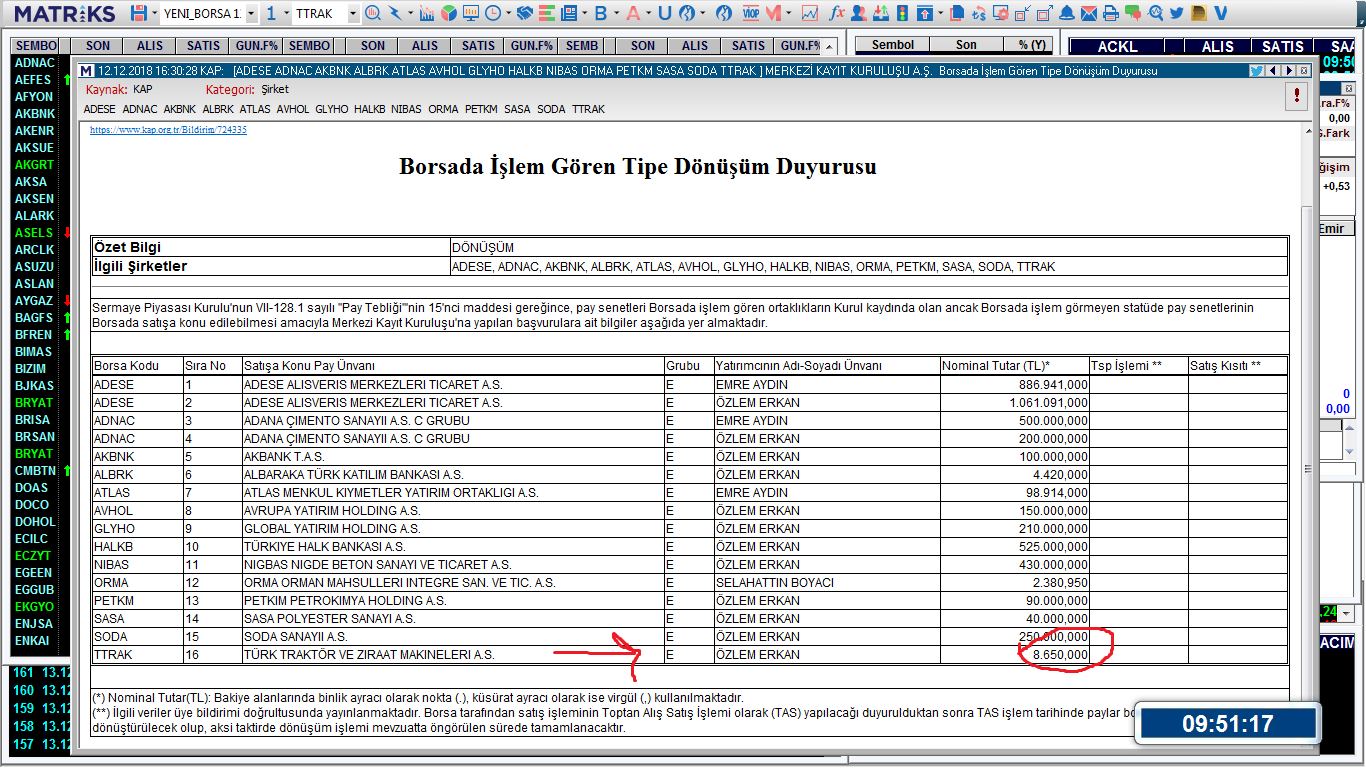Click Twitter share icon in news title bar

point(1257,70)
